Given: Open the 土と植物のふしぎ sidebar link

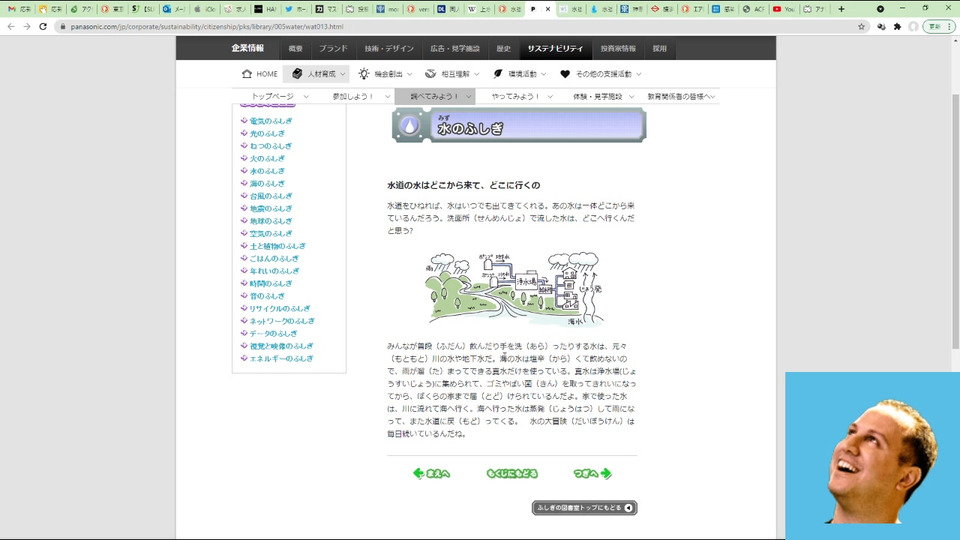Looking at the screenshot, I should click(x=277, y=246).
